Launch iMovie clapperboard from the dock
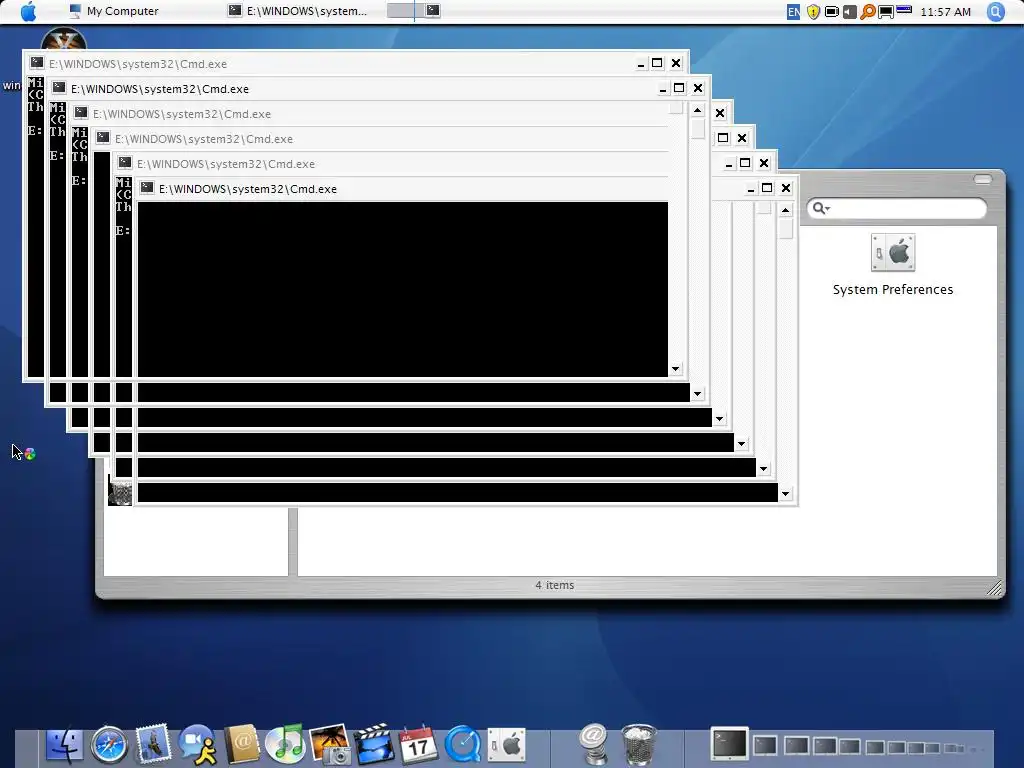 tap(374, 744)
